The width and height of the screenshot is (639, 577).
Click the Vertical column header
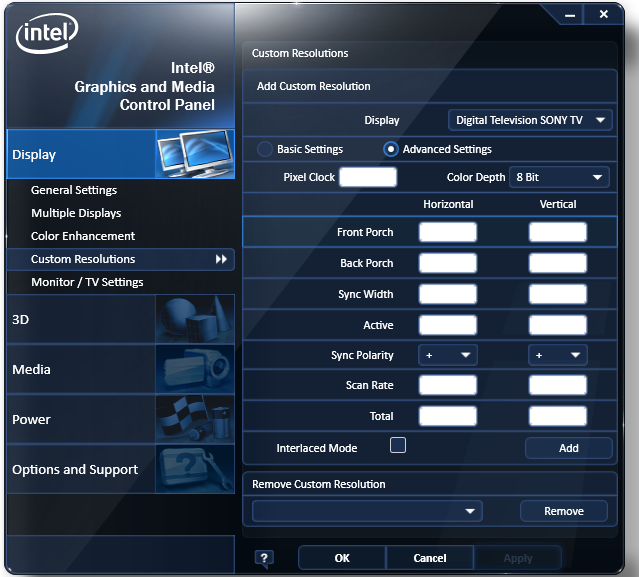click(x=558, y=204)
